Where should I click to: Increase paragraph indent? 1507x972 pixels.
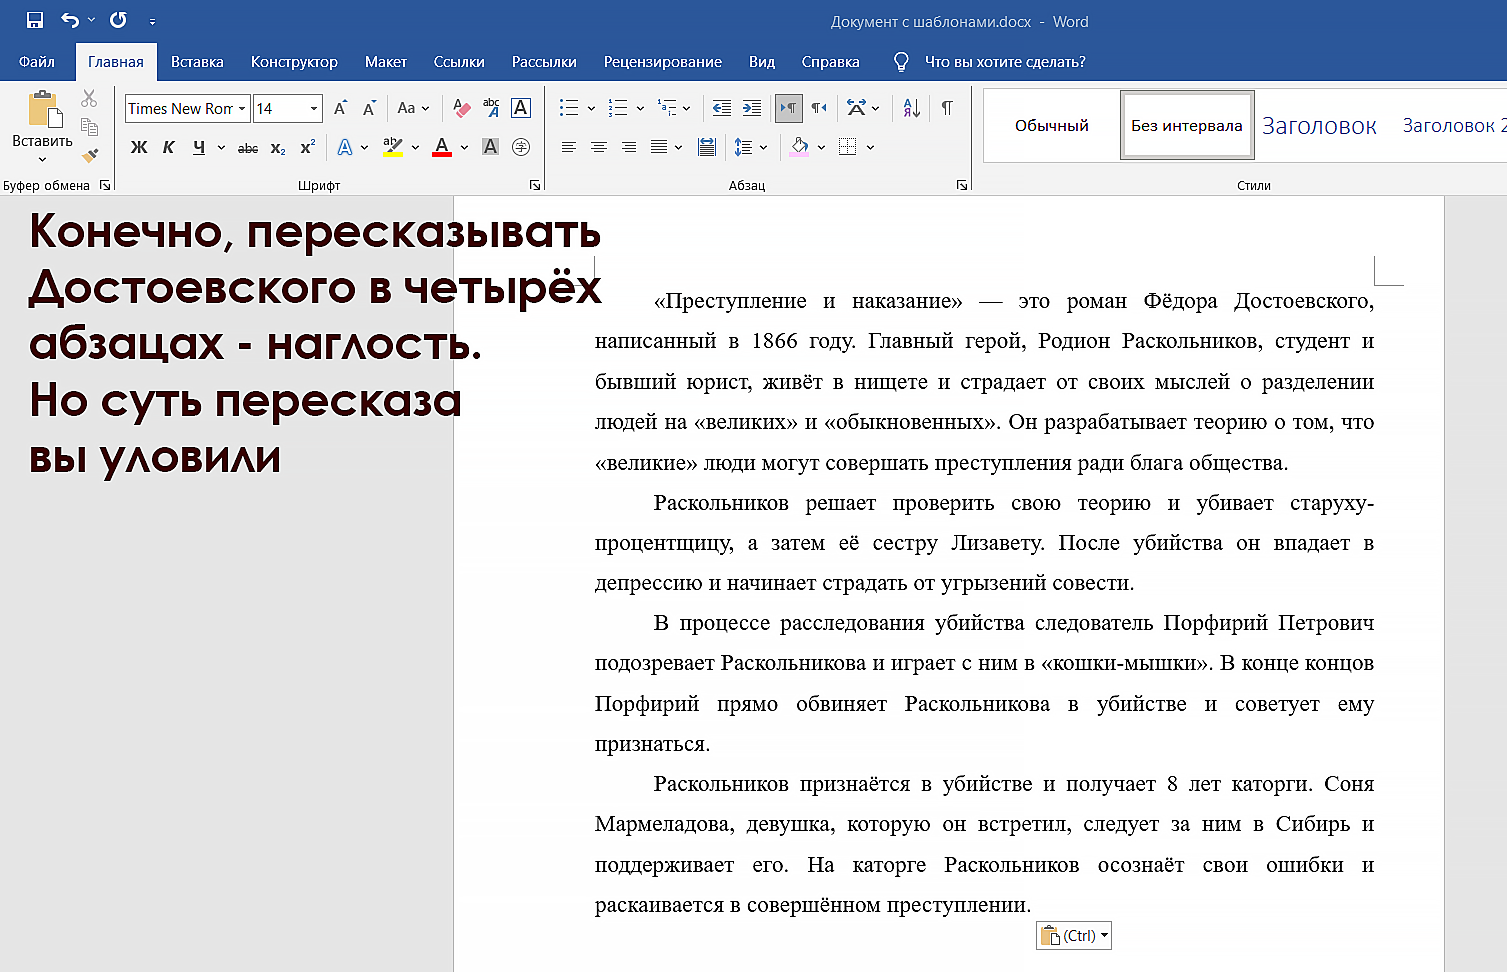tap(752, 108)
